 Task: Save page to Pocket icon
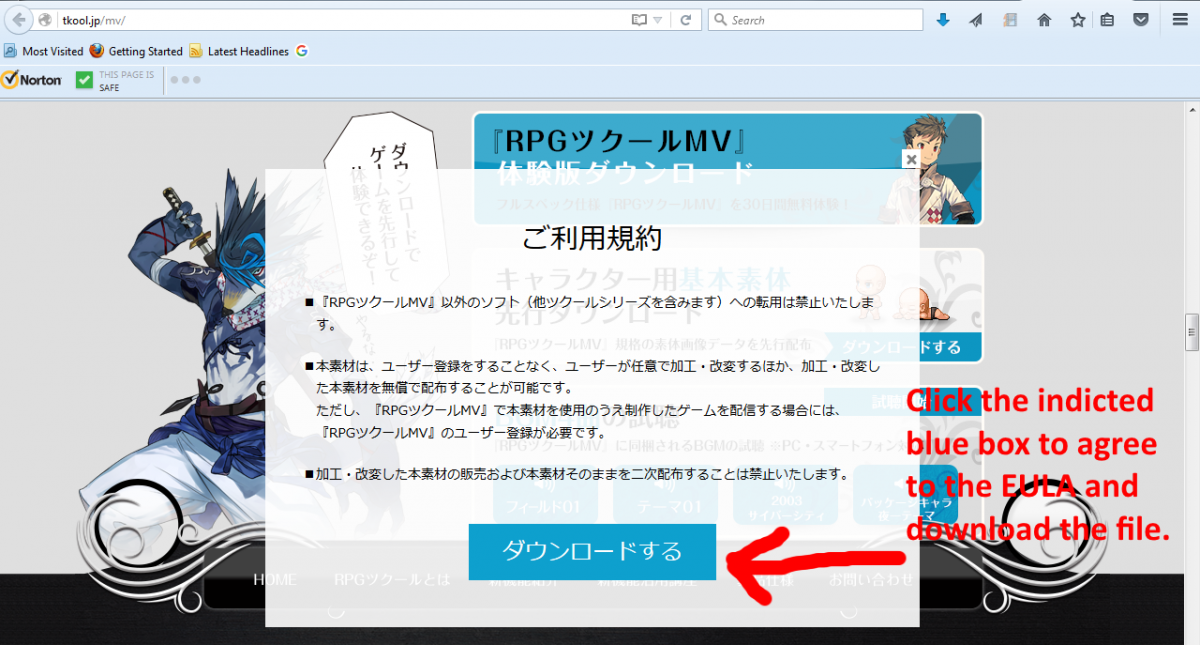(1140, 20)
